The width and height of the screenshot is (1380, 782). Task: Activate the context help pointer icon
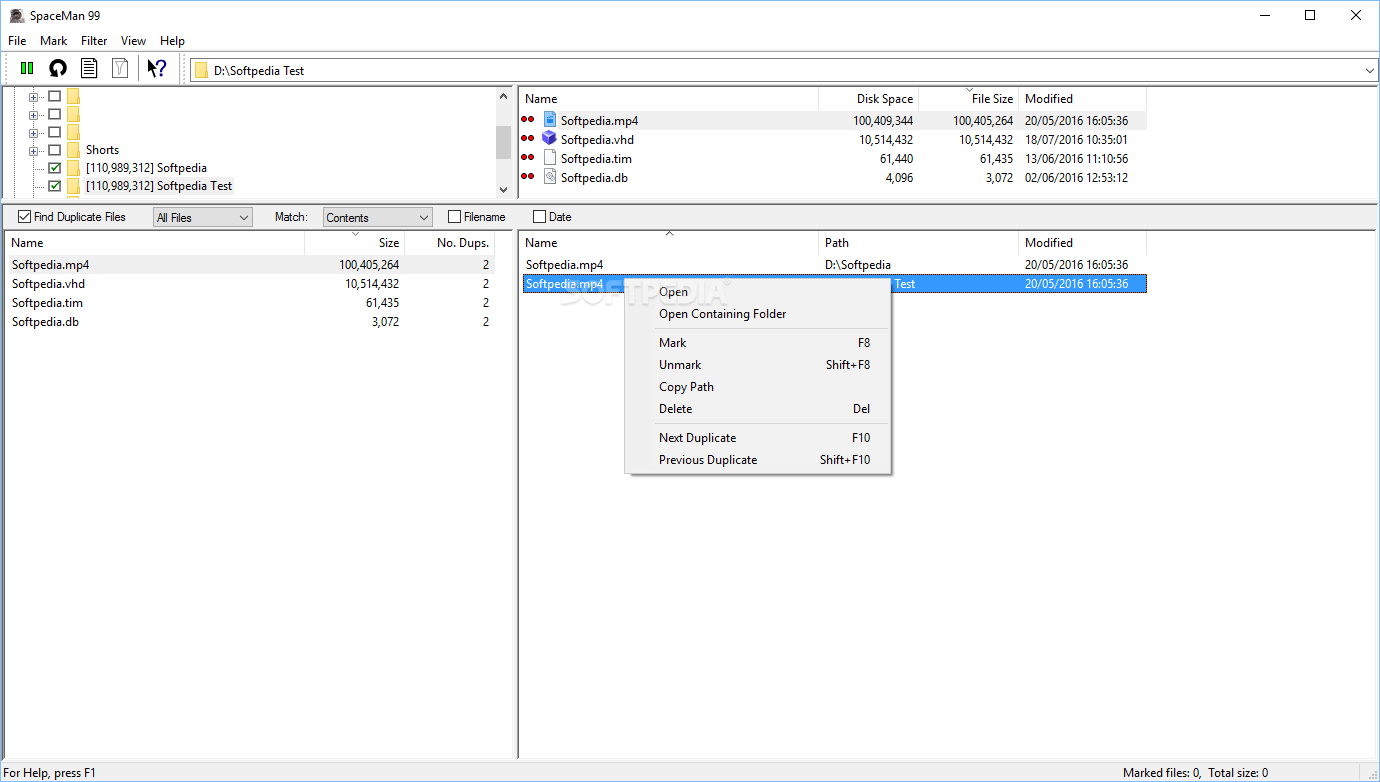(157, 69)
